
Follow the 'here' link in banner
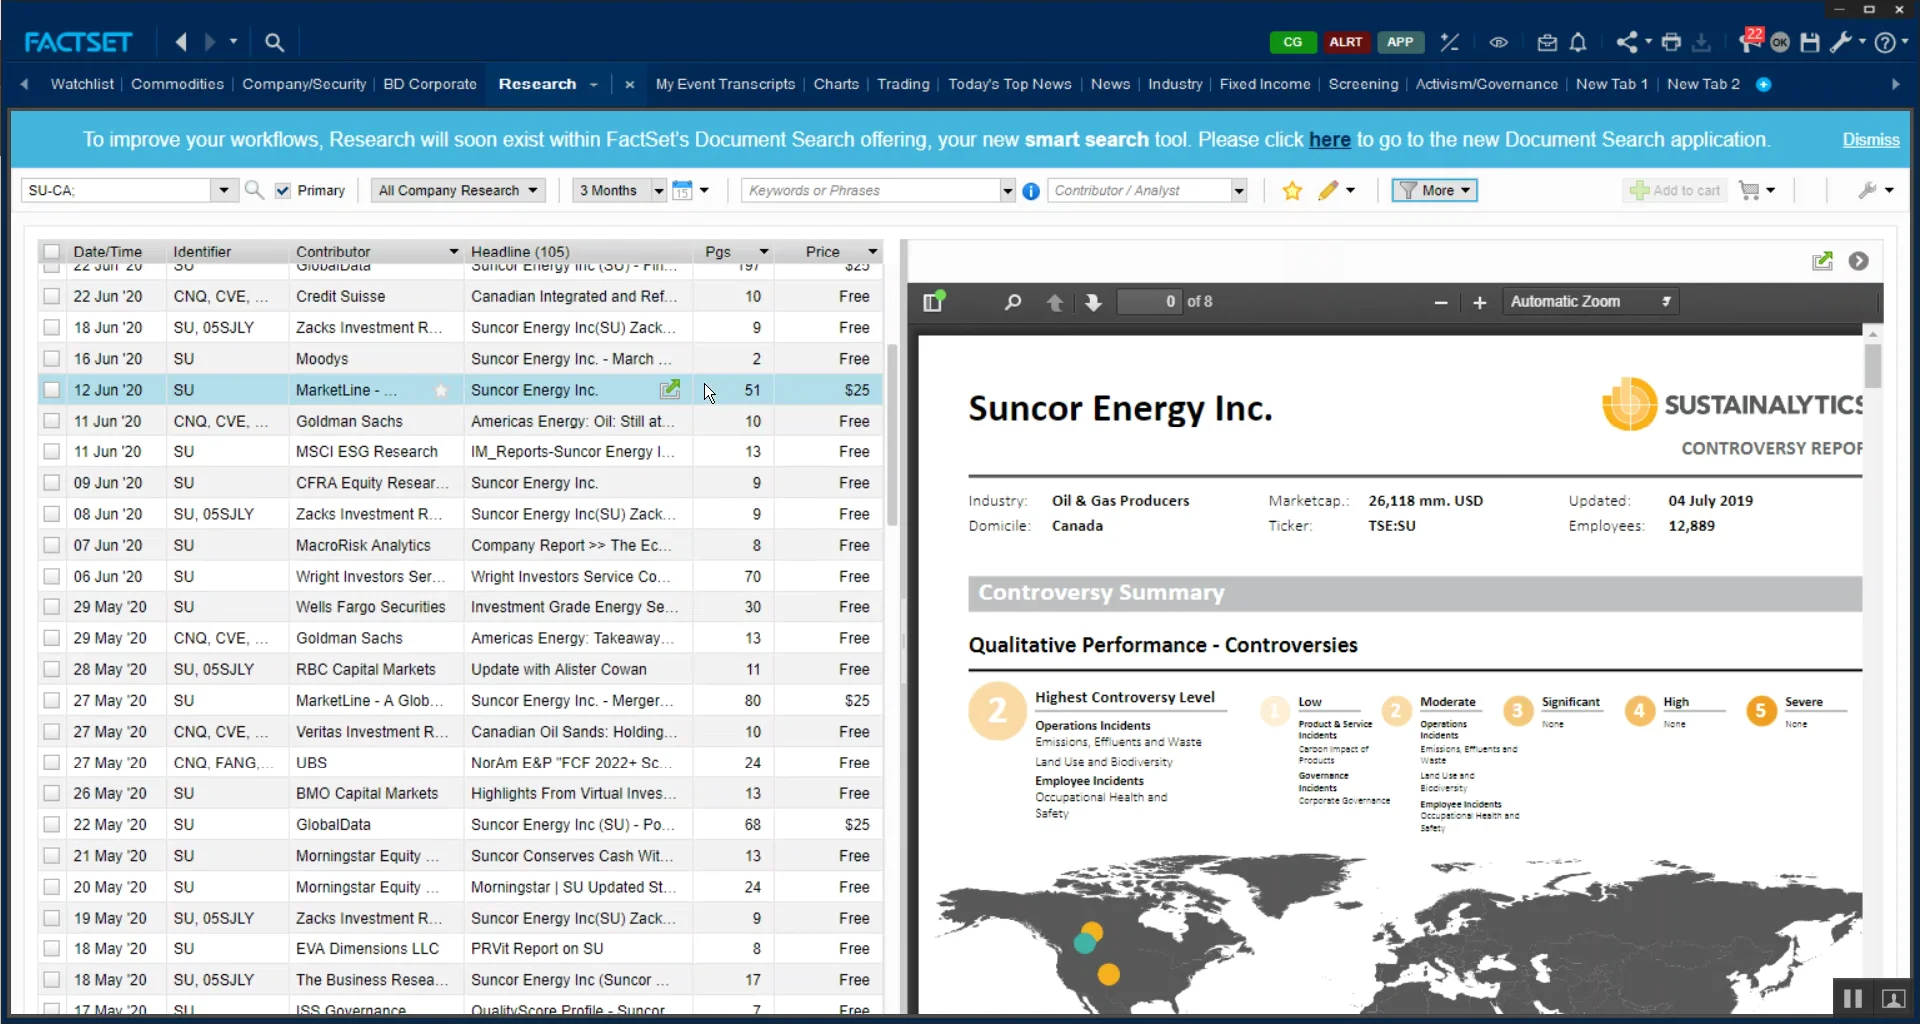[1329, 140]
